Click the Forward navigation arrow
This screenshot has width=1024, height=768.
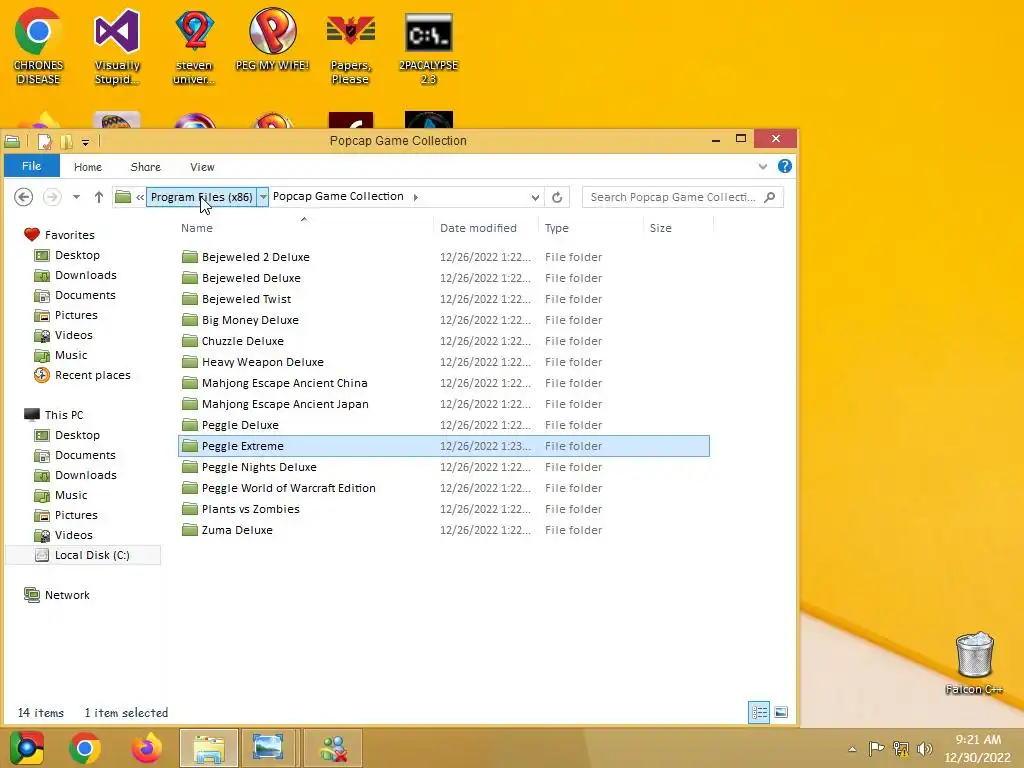(52, 197)
